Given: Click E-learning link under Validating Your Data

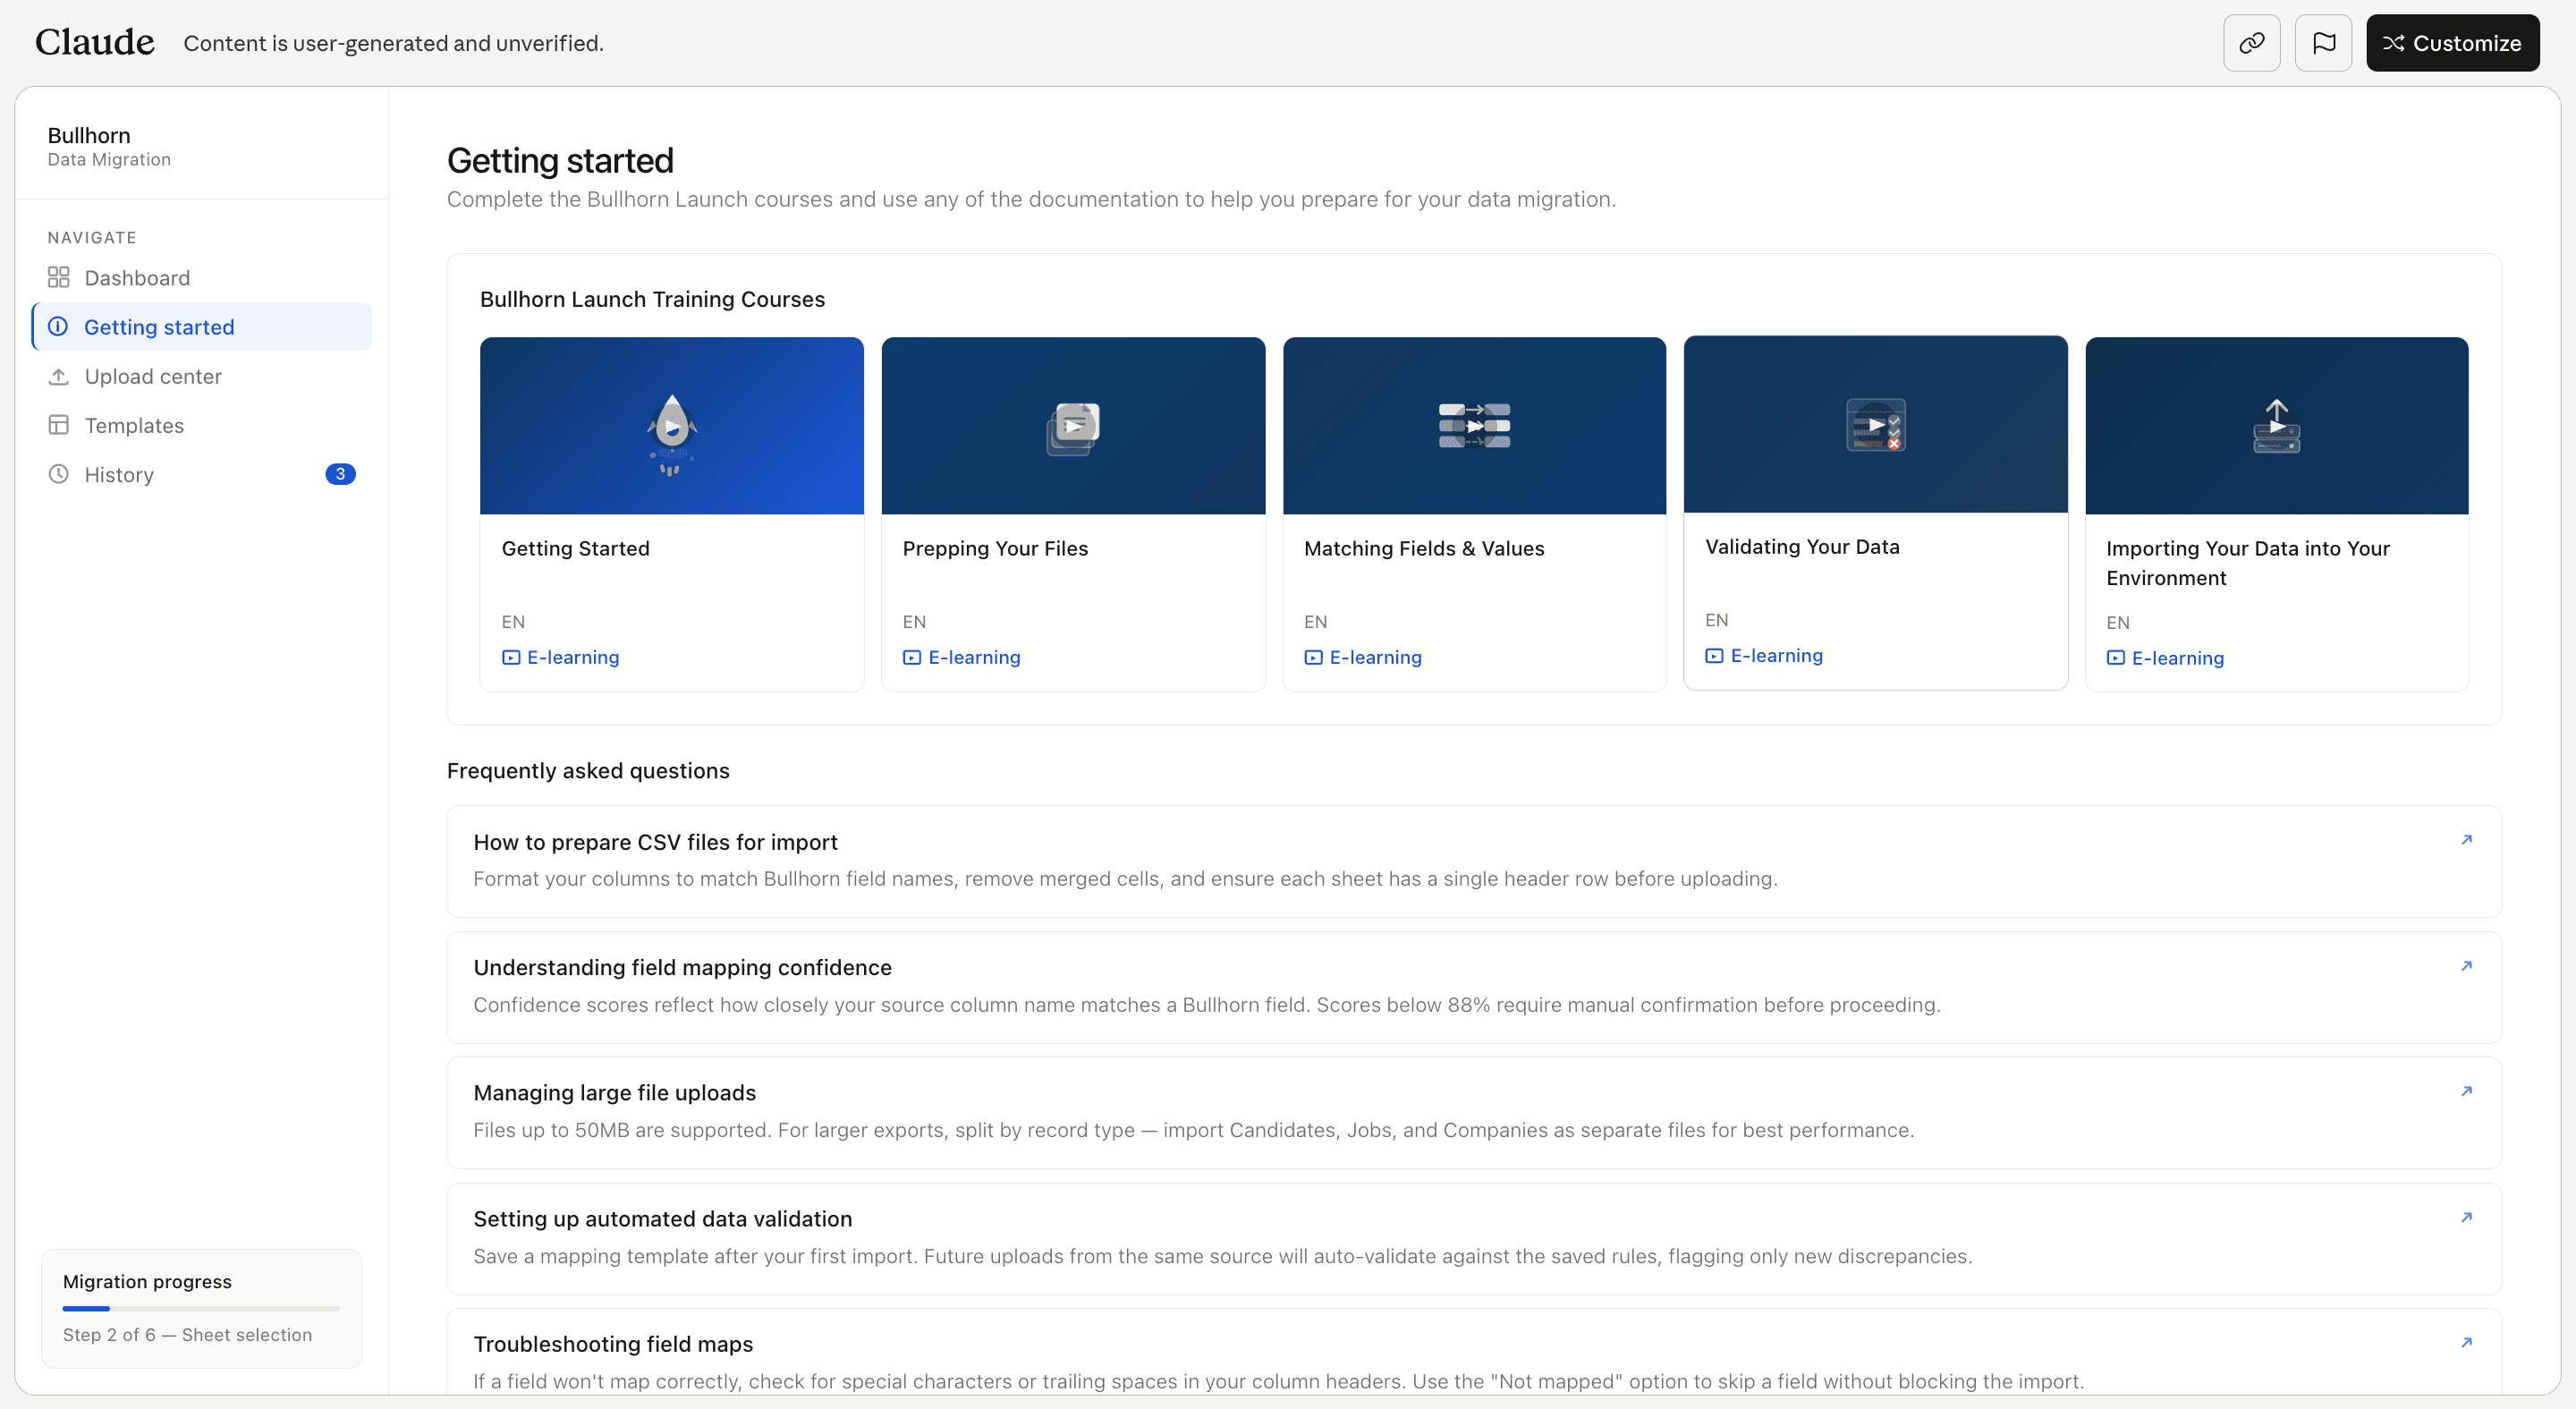Looking at the screenshot, I should 1764,655.
